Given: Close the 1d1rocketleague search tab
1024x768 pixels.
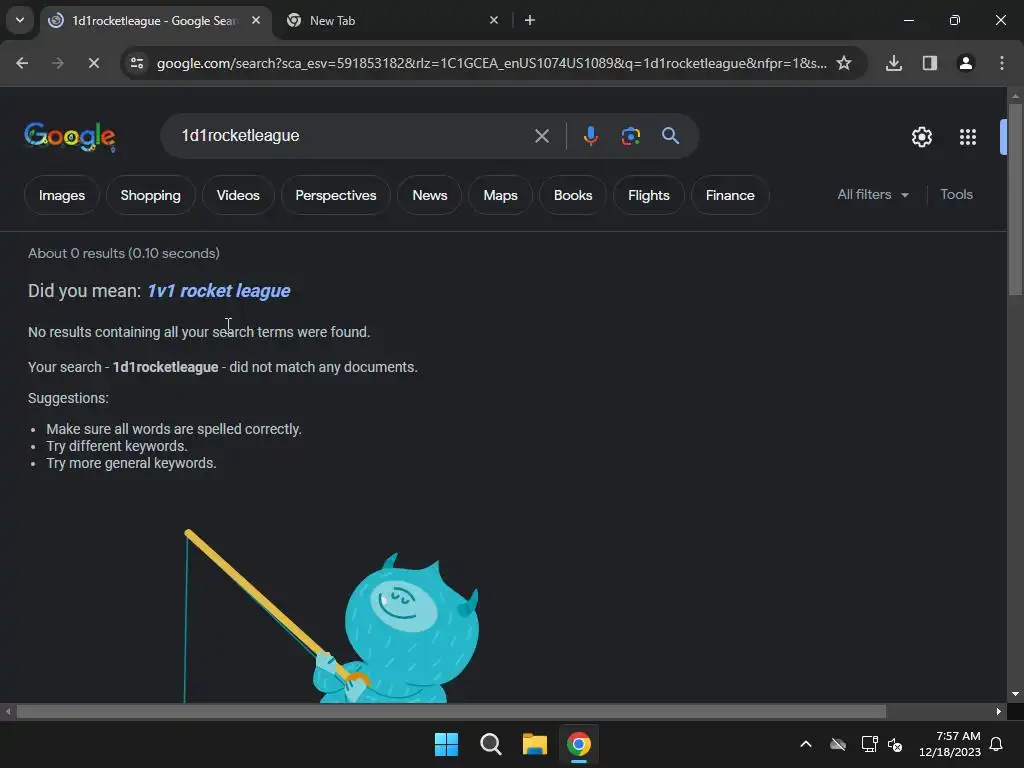Looking at the screenshot, I should tap(256, 20).
